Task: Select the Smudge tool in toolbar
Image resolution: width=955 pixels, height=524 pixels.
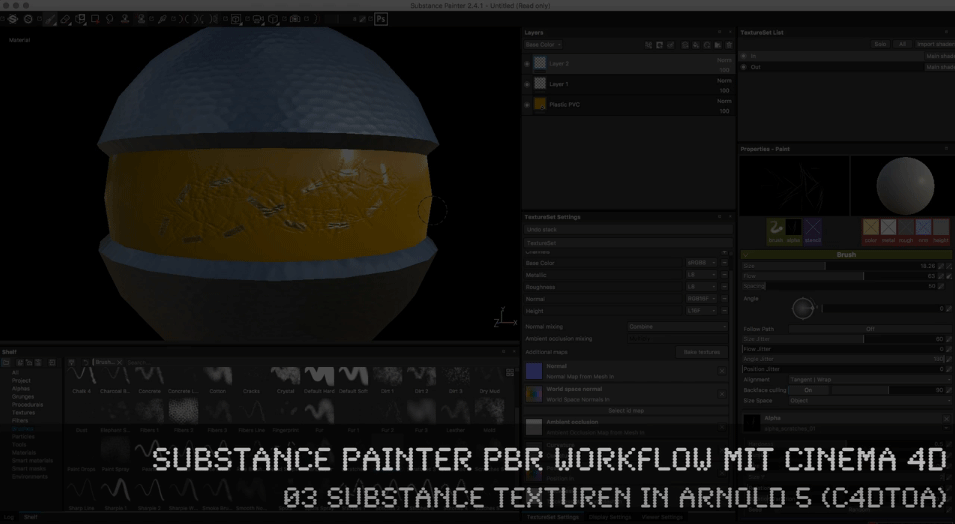Action: [x=110, y=19]
